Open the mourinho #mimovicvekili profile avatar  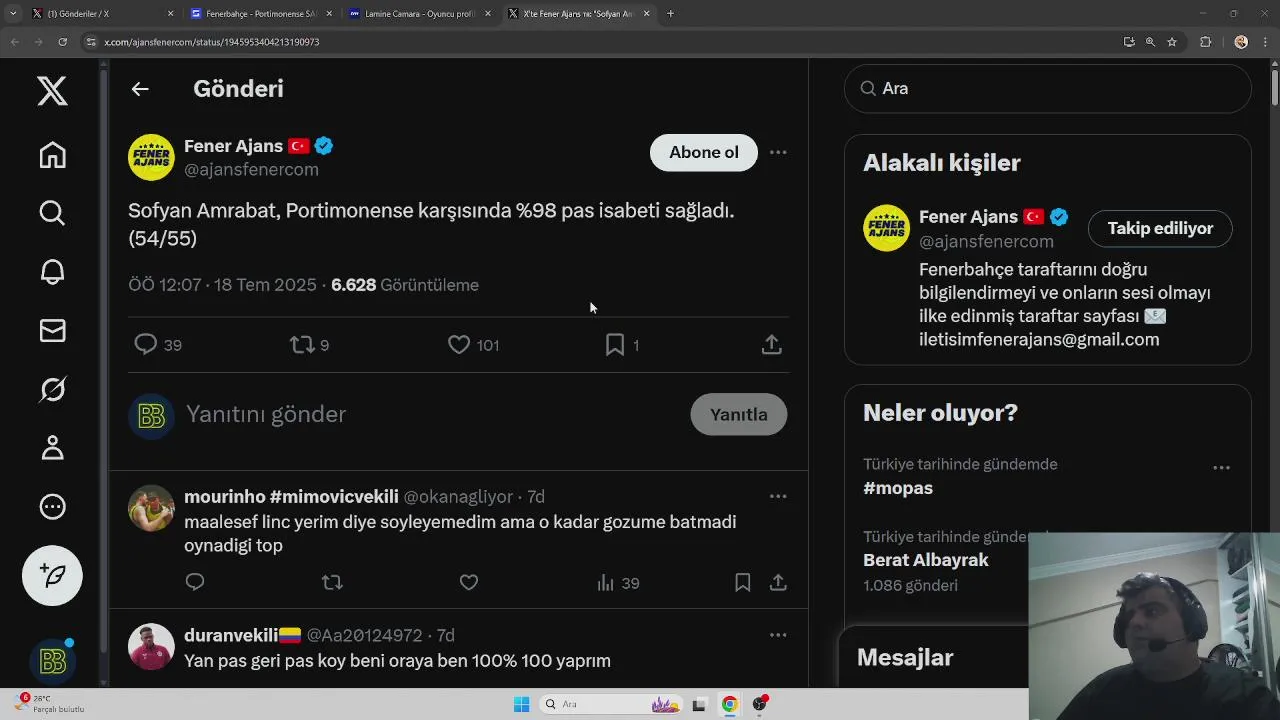point(151,508)
